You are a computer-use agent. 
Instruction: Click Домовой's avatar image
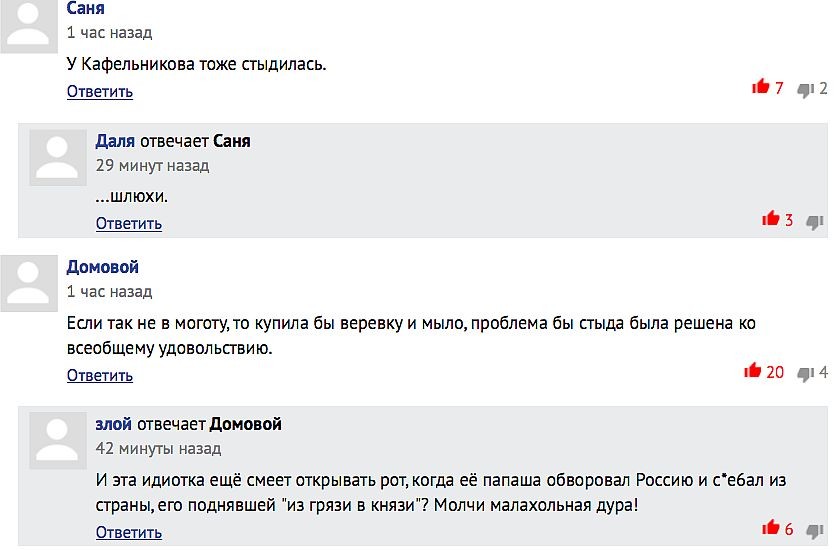pyautogui.click(x=29, y=283)
